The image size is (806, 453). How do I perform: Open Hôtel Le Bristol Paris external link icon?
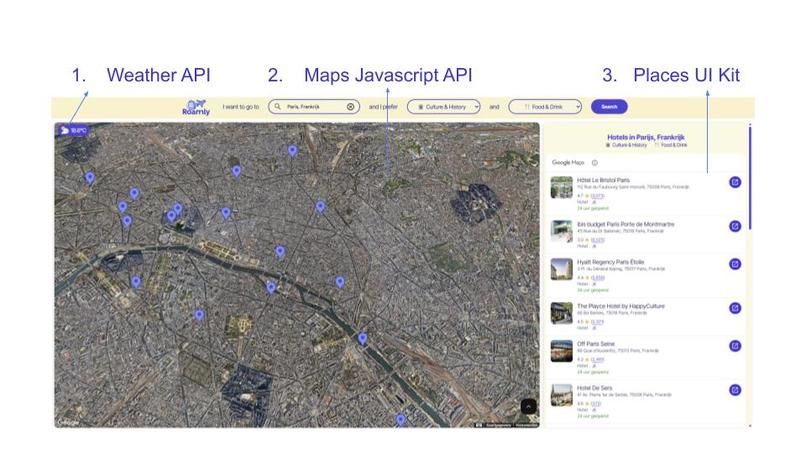735,182
